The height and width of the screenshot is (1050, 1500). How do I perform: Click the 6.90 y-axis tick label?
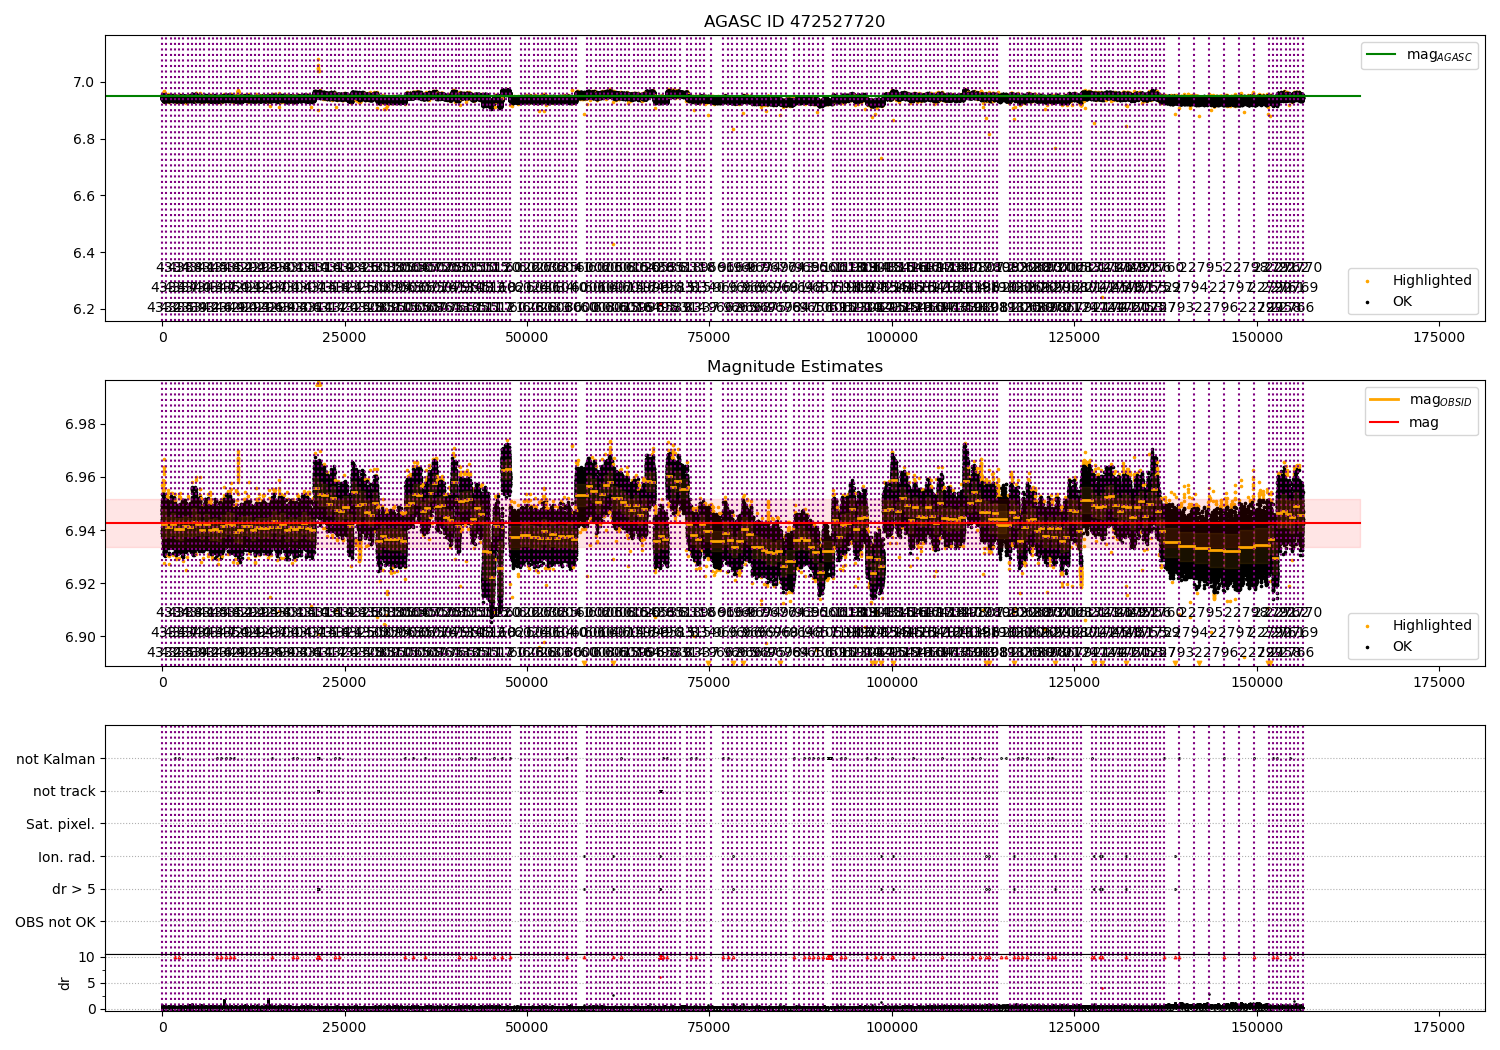tap(80, 637)
